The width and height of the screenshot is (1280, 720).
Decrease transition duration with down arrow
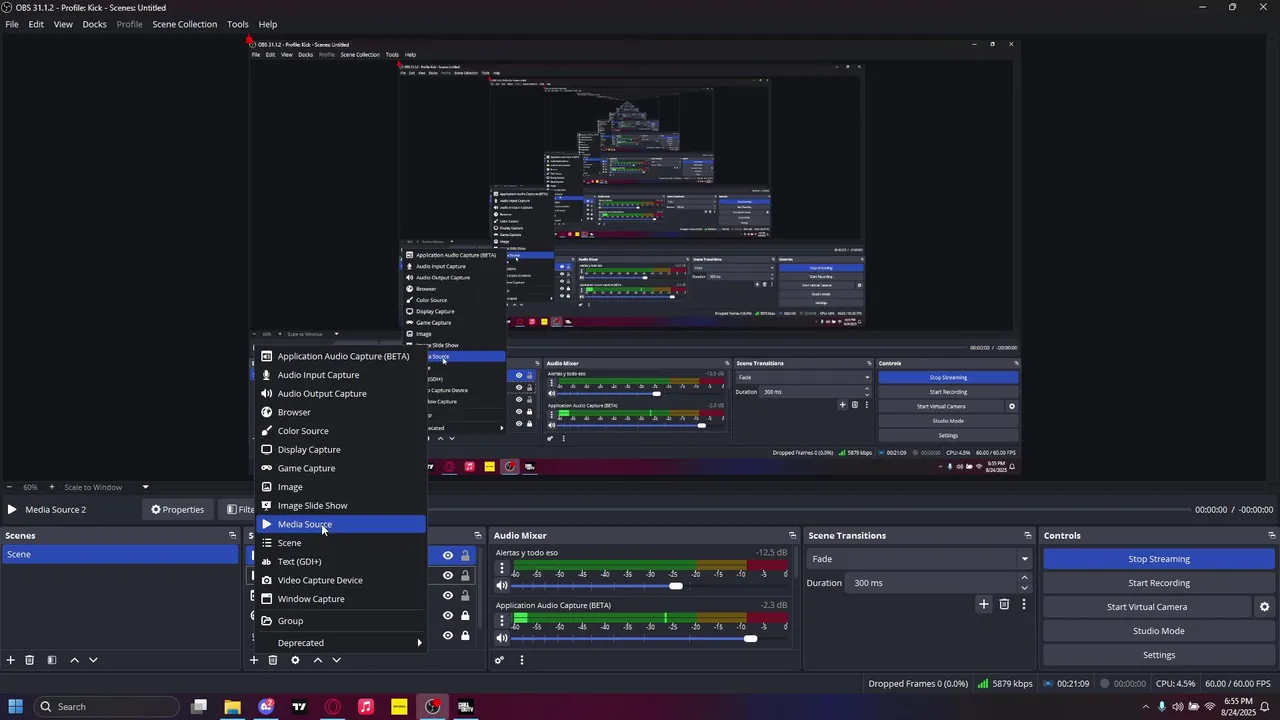click(1024, 588)
